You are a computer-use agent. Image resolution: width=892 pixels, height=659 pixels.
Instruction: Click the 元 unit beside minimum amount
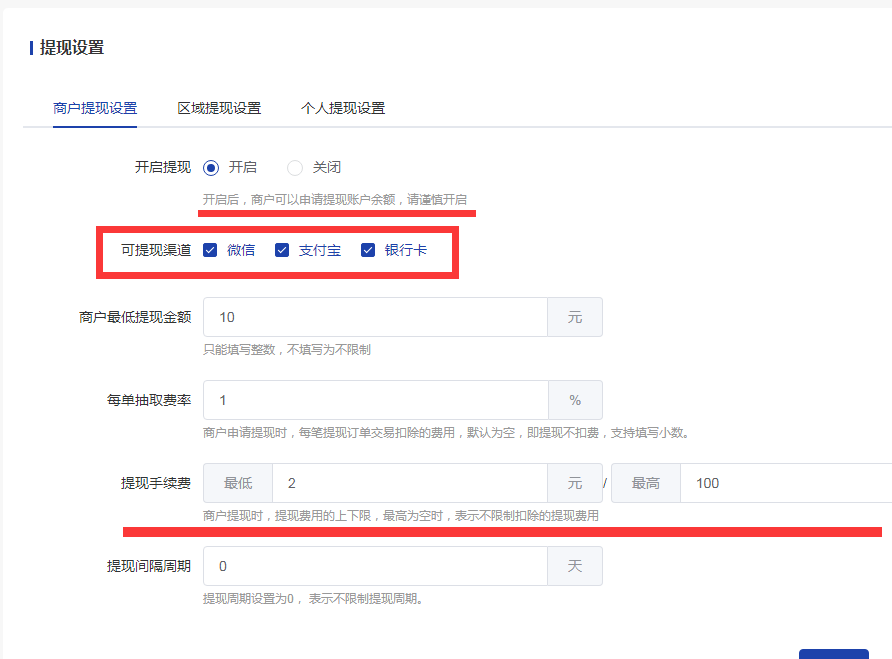pyautogui.click(x=575, y=317)
